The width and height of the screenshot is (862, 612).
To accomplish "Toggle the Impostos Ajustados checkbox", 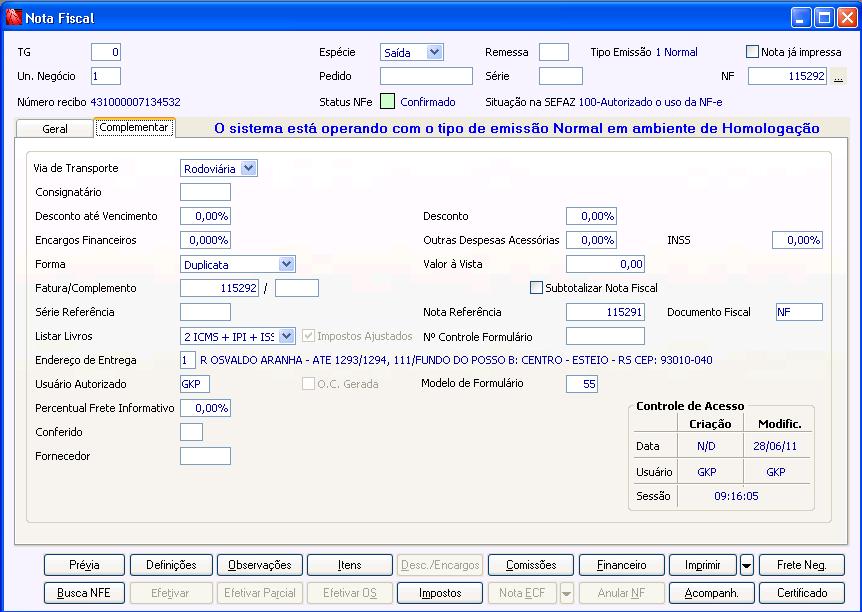I will (x=308, y=336).
